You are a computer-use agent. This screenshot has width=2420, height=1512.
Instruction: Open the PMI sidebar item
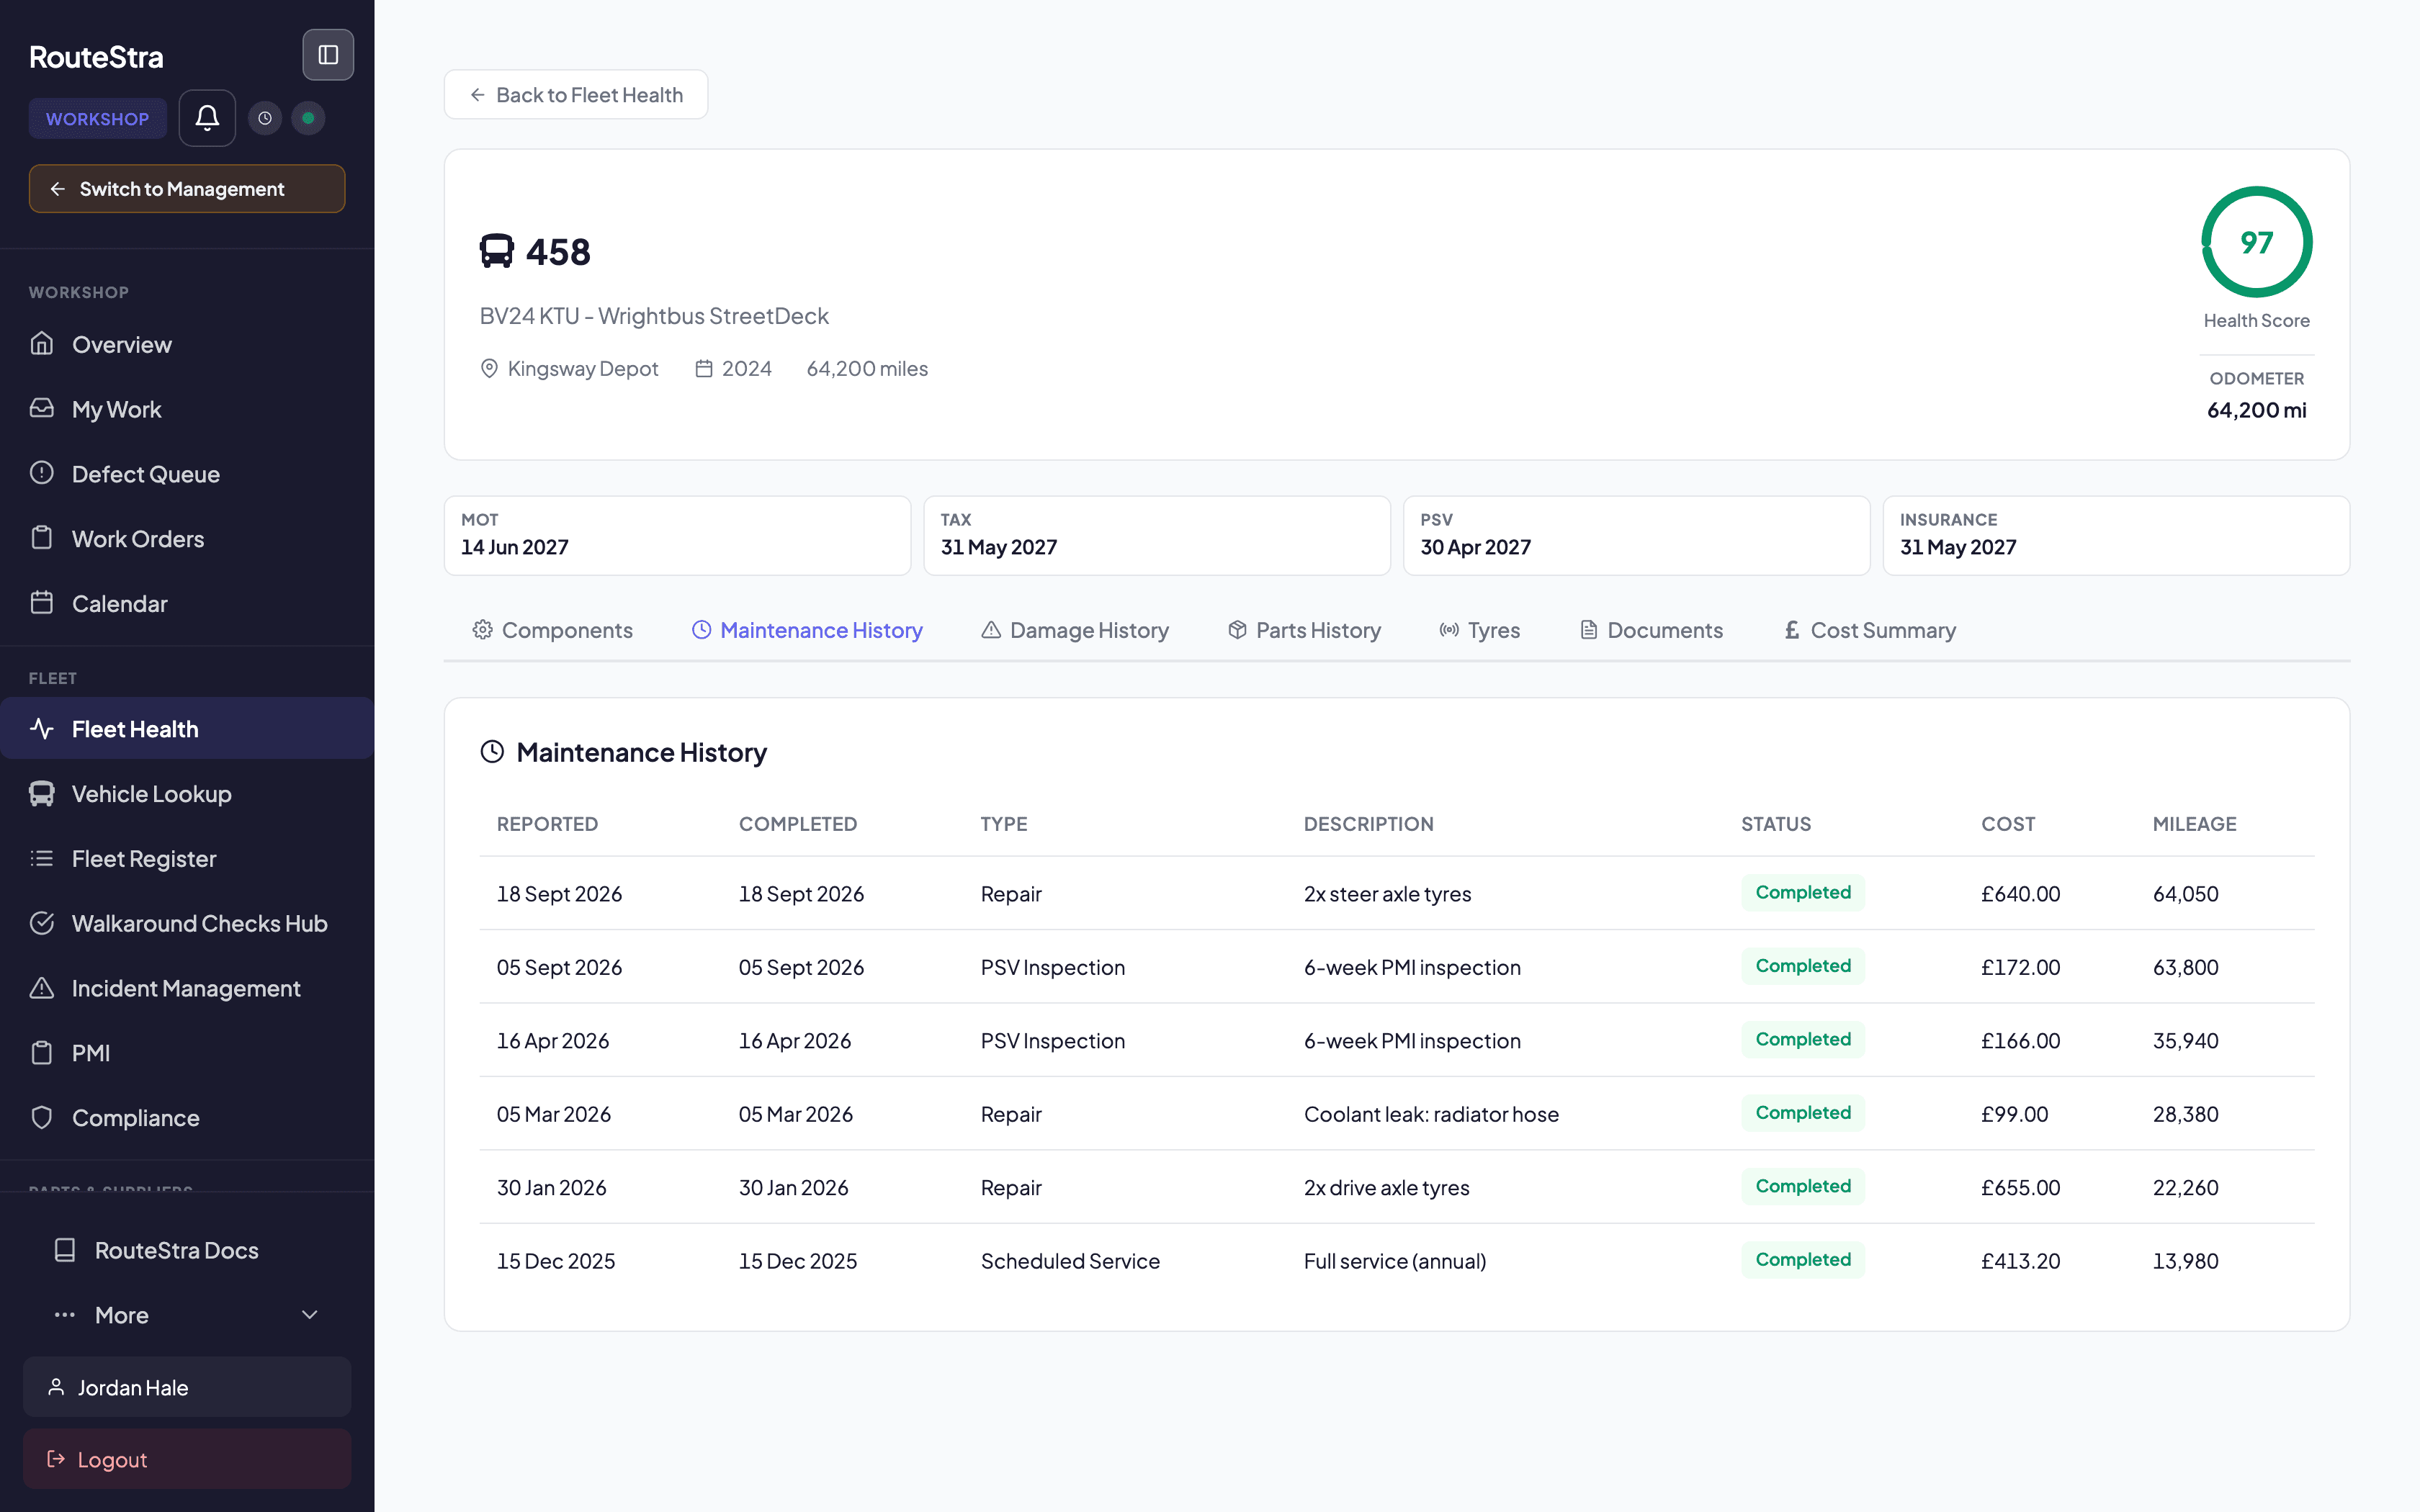point(187,1053)
